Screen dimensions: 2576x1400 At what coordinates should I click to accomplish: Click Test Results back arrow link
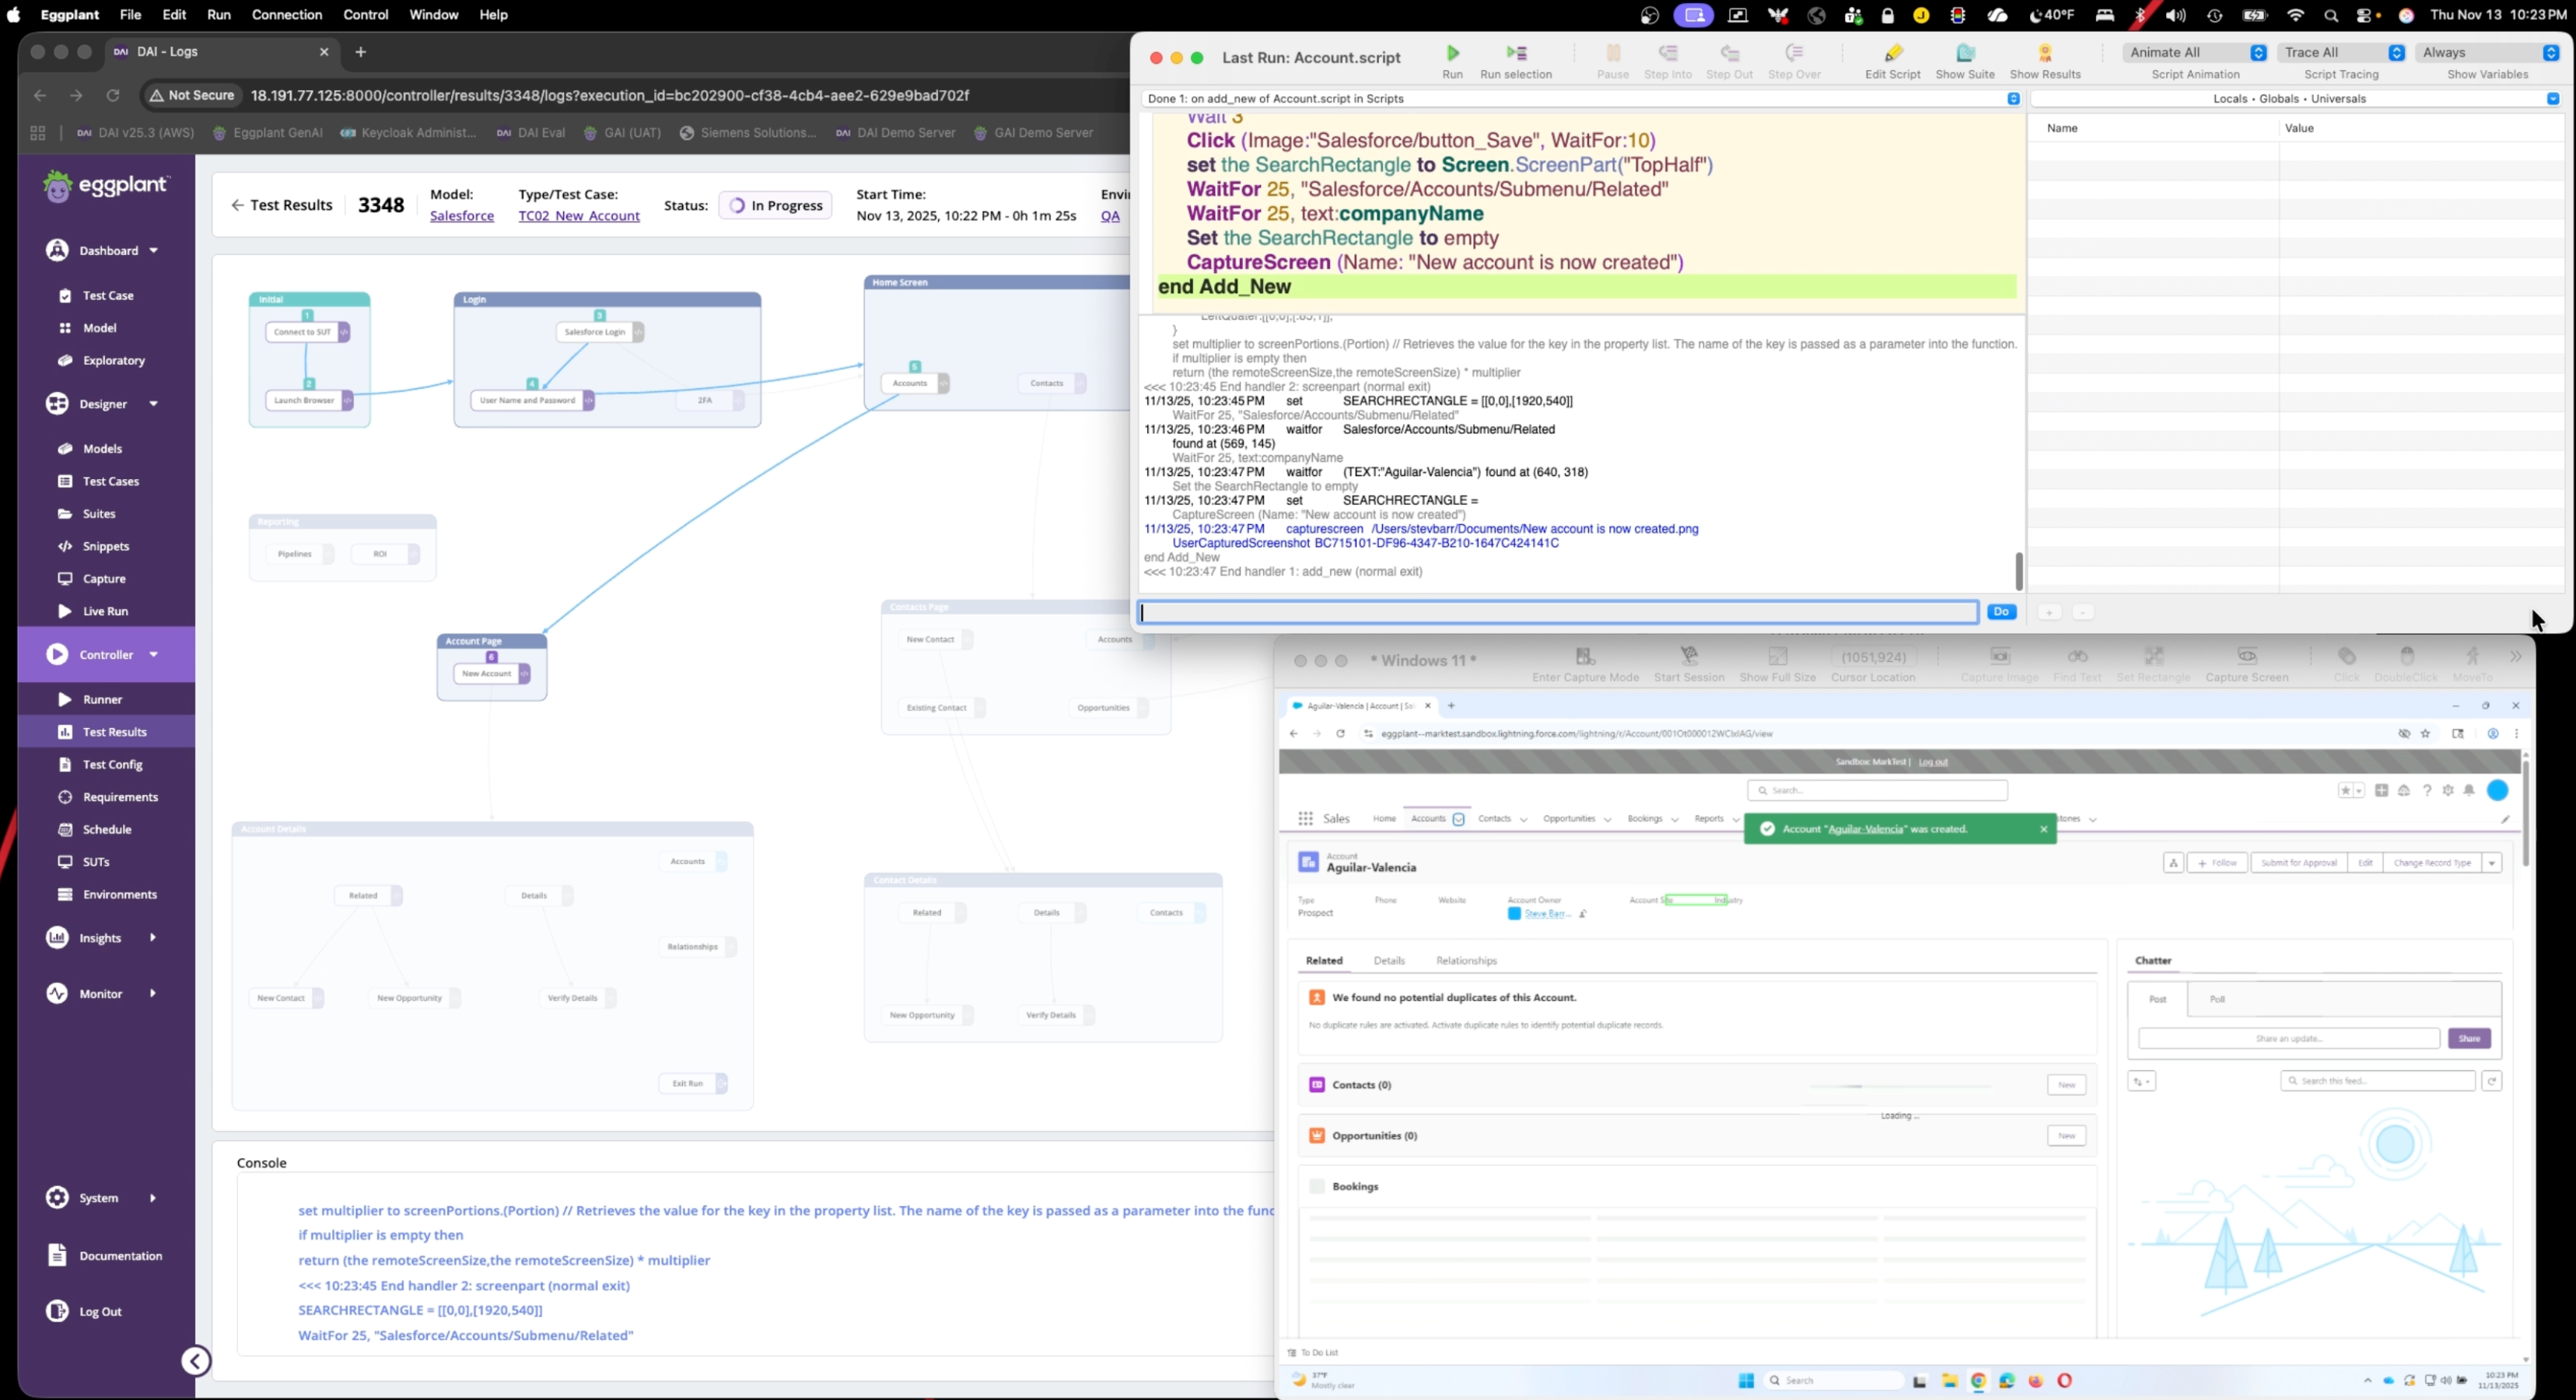coord(282,205)
